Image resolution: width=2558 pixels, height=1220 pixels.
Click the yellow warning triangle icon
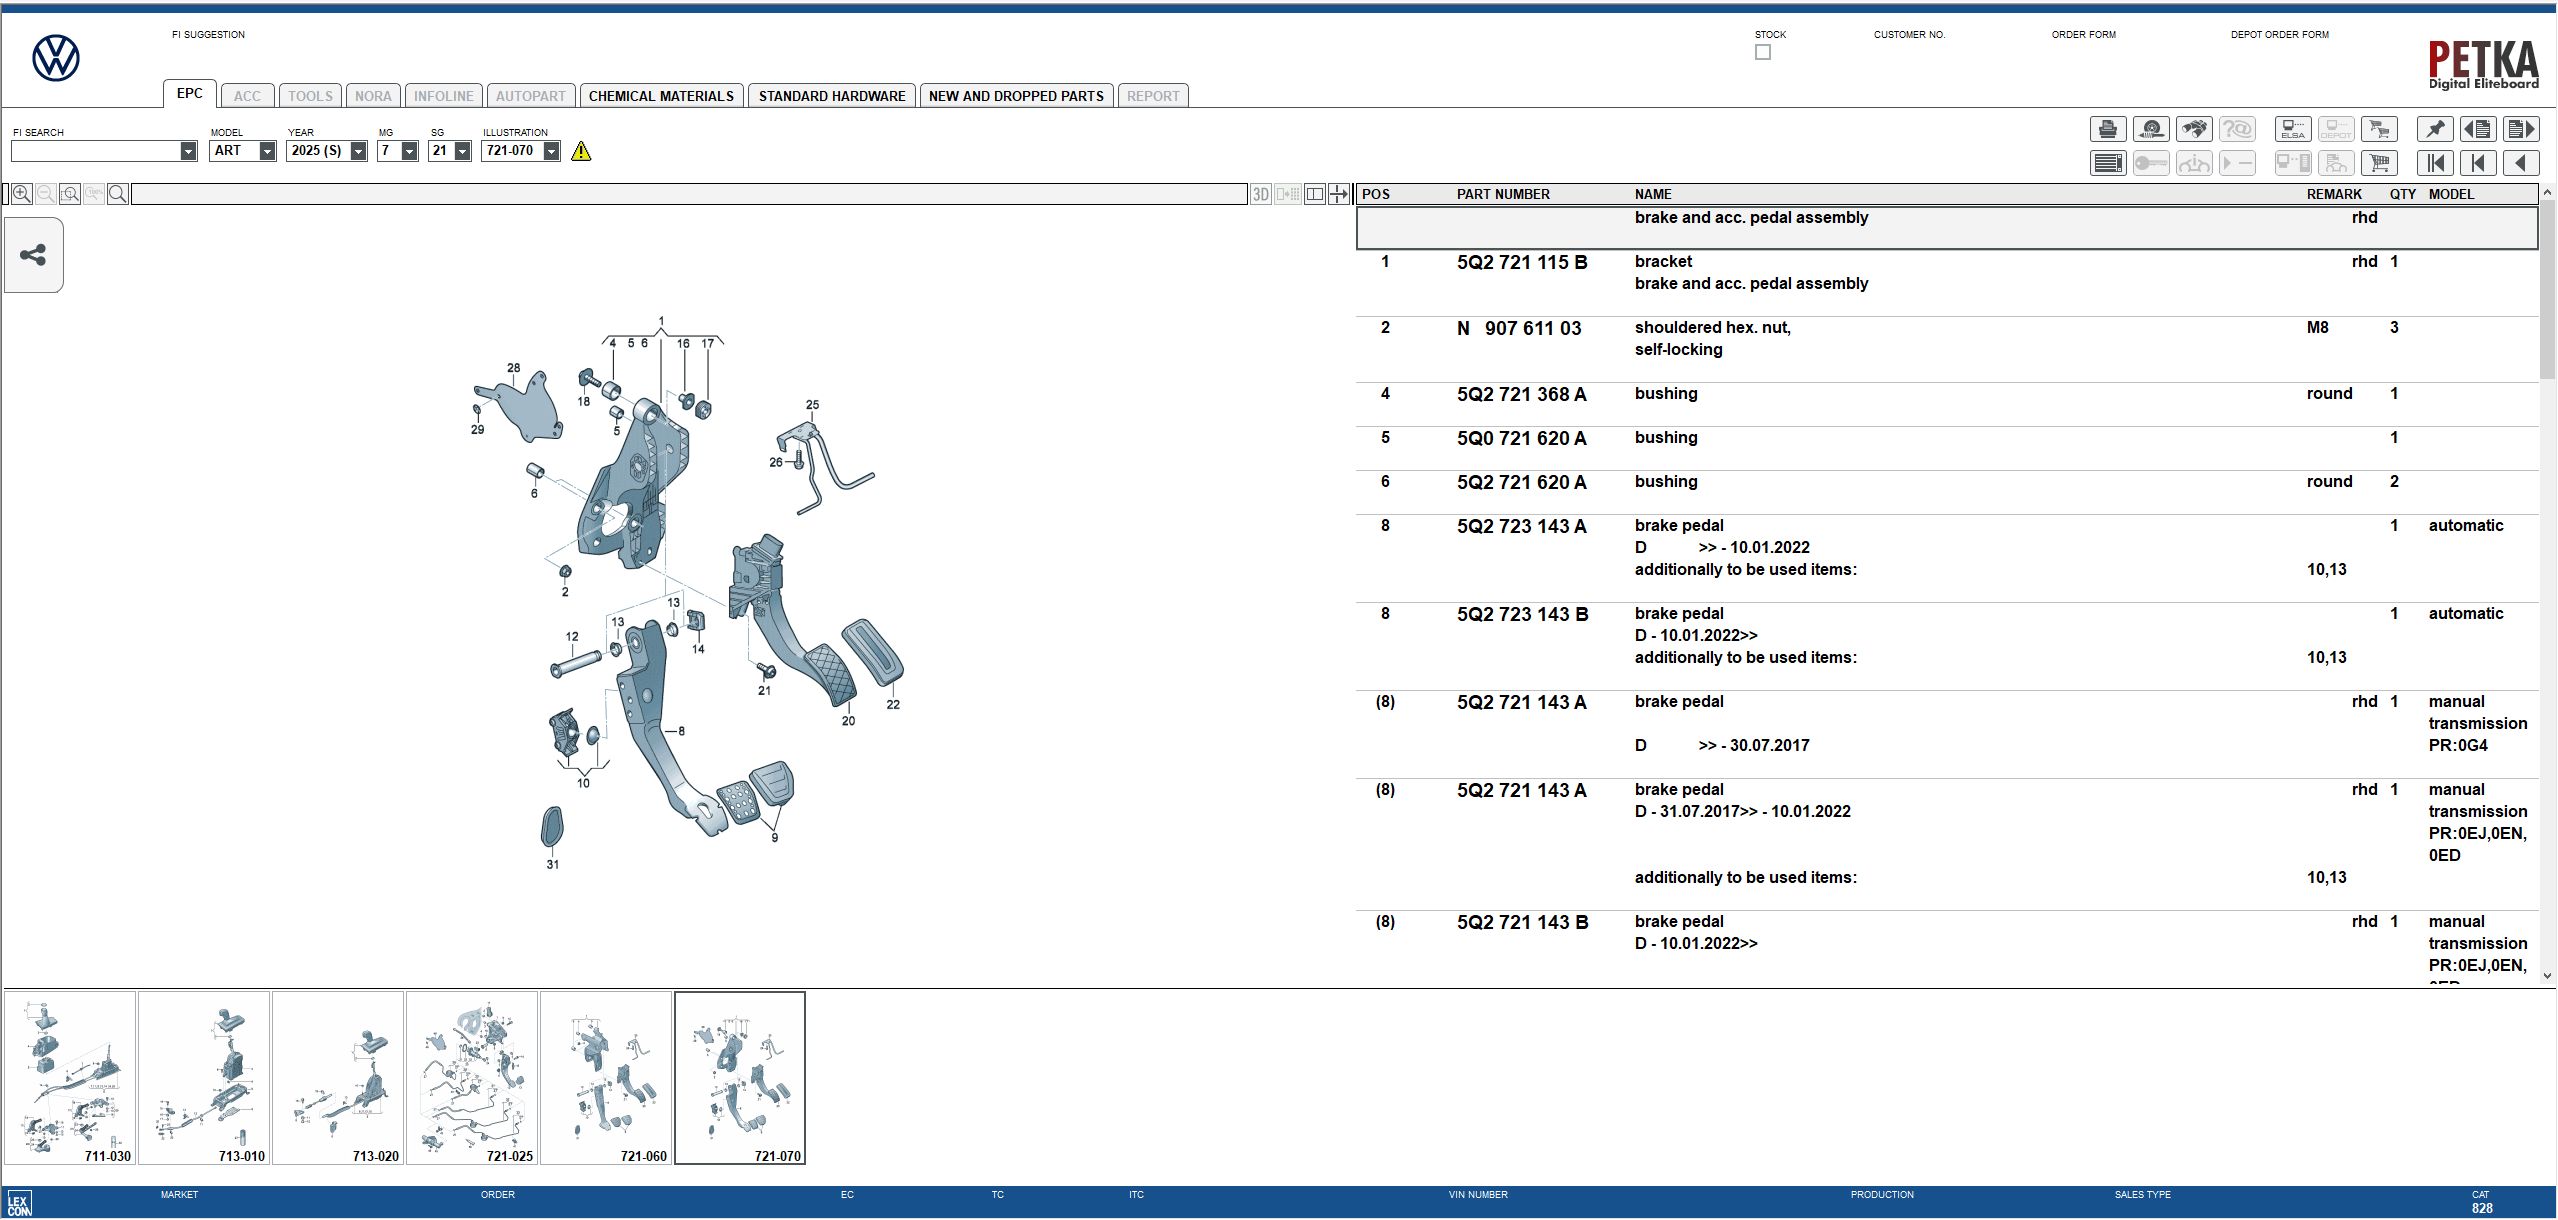[581, 151]
